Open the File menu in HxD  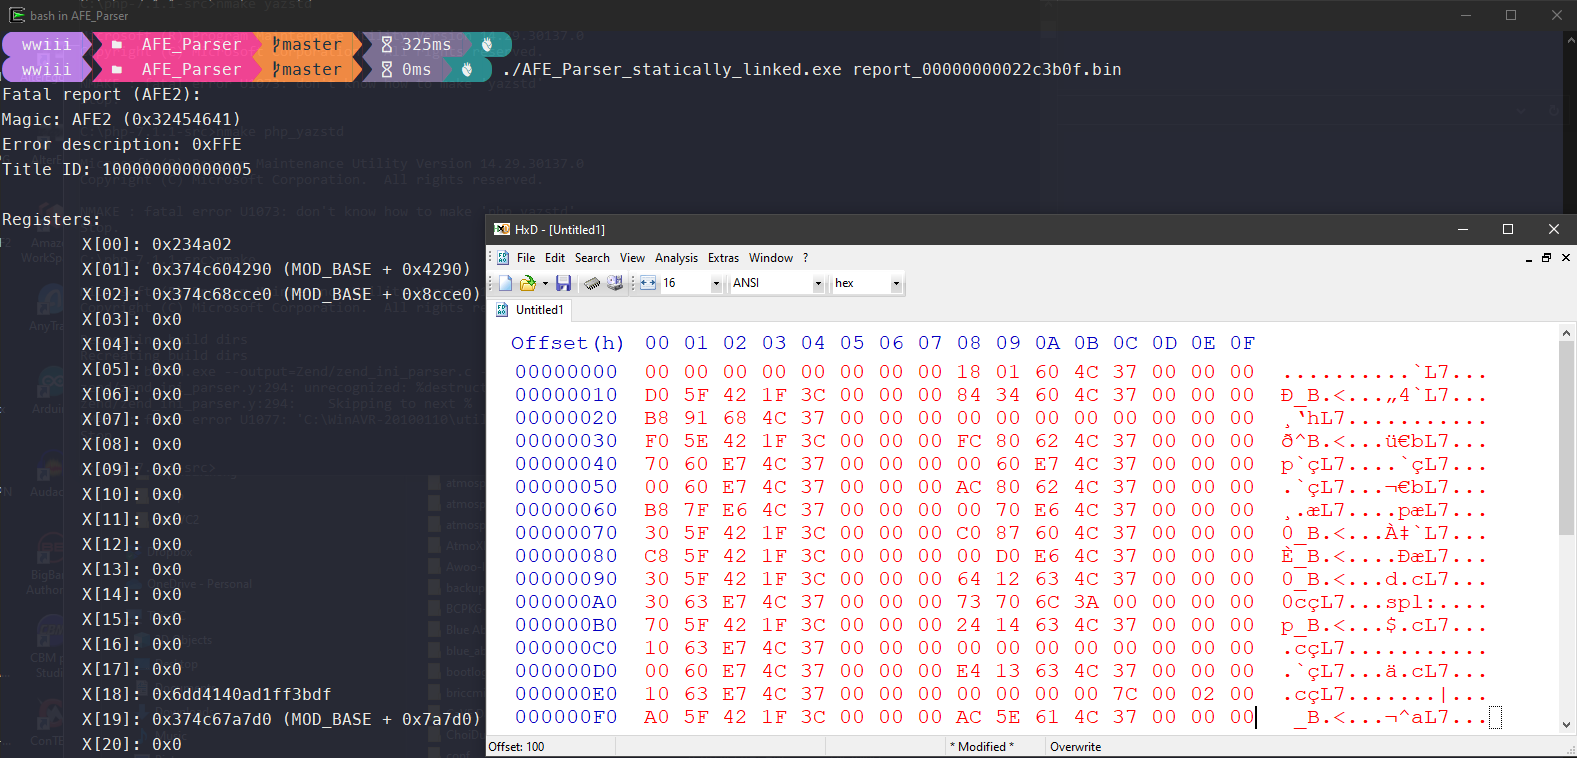point(526,258)
